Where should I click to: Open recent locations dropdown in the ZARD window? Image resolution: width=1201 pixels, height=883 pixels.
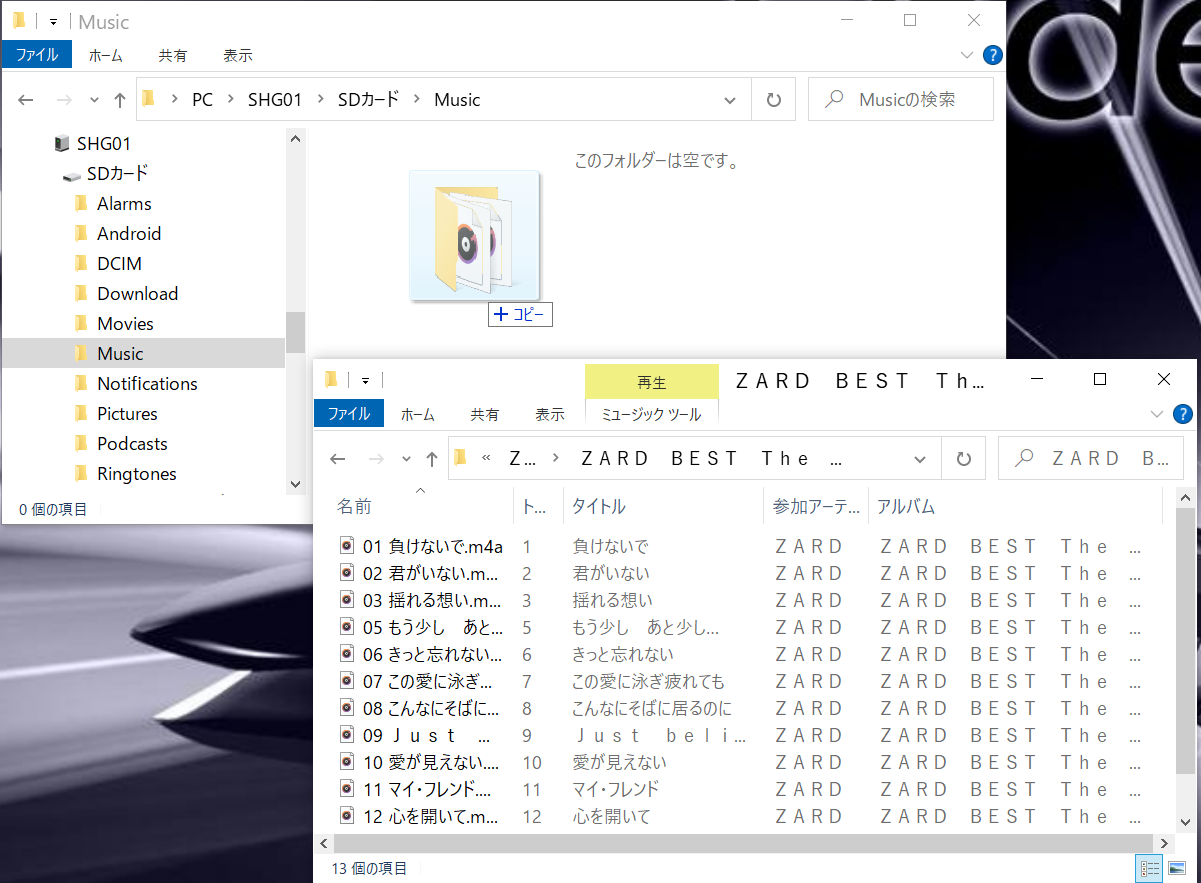pos(406,459)
